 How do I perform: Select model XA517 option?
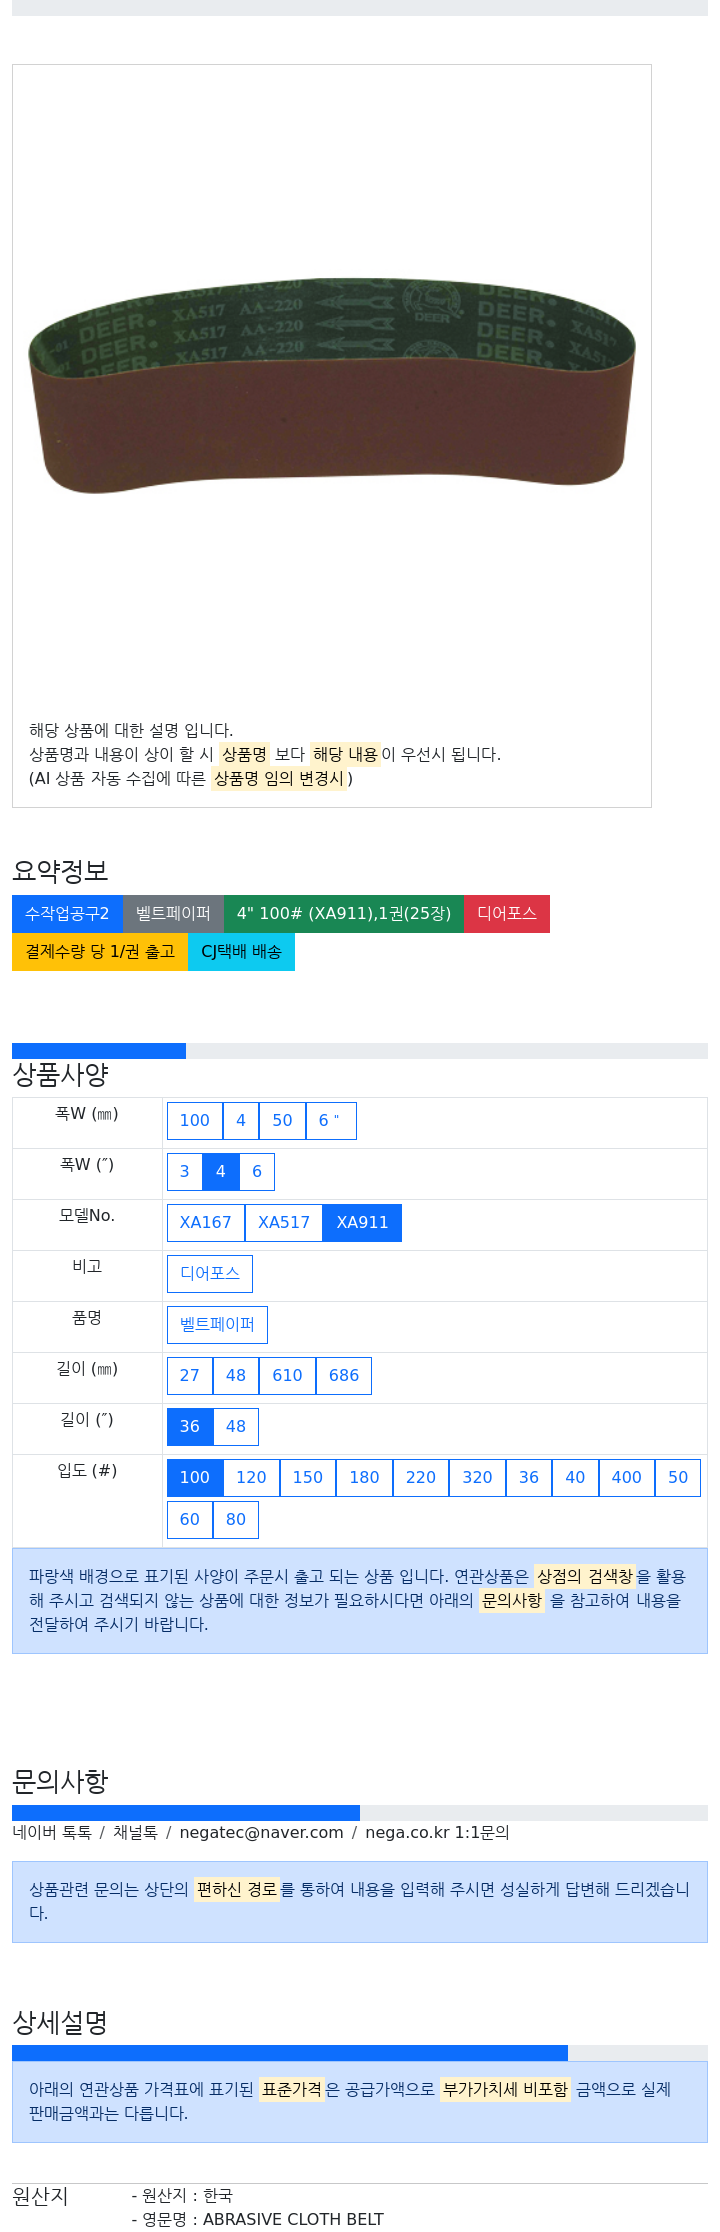(284, 1223)
